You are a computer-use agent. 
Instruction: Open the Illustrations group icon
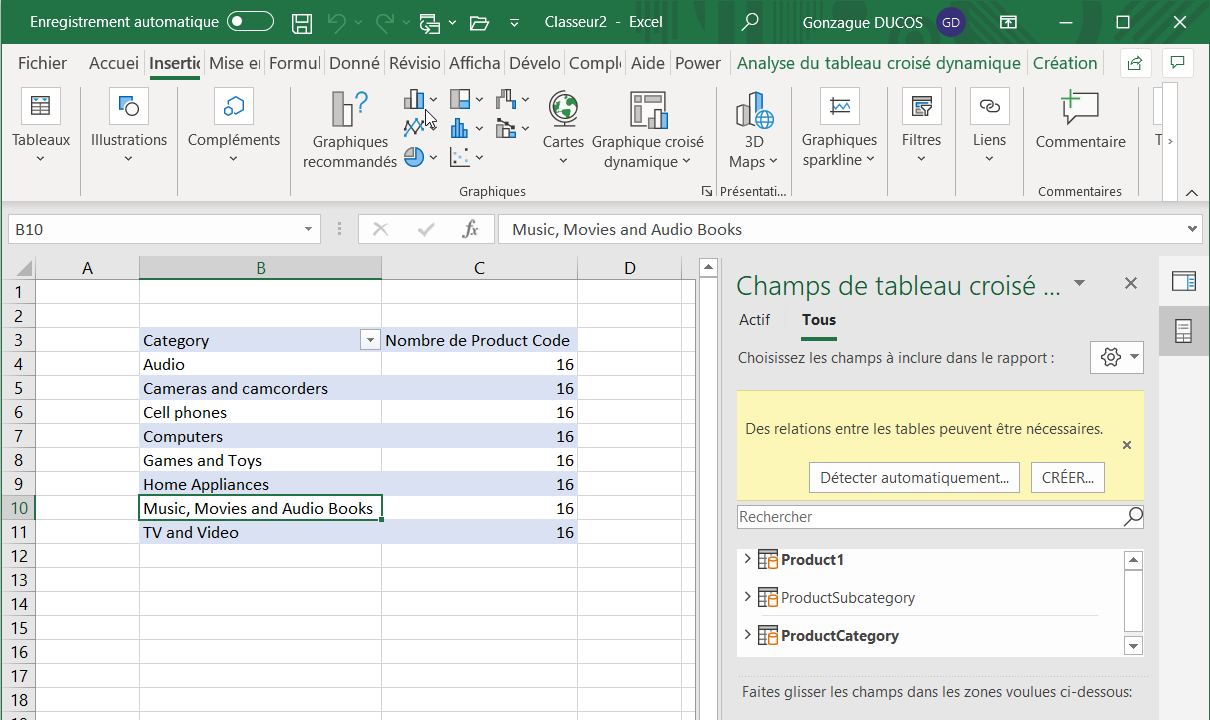click(129, 105)
